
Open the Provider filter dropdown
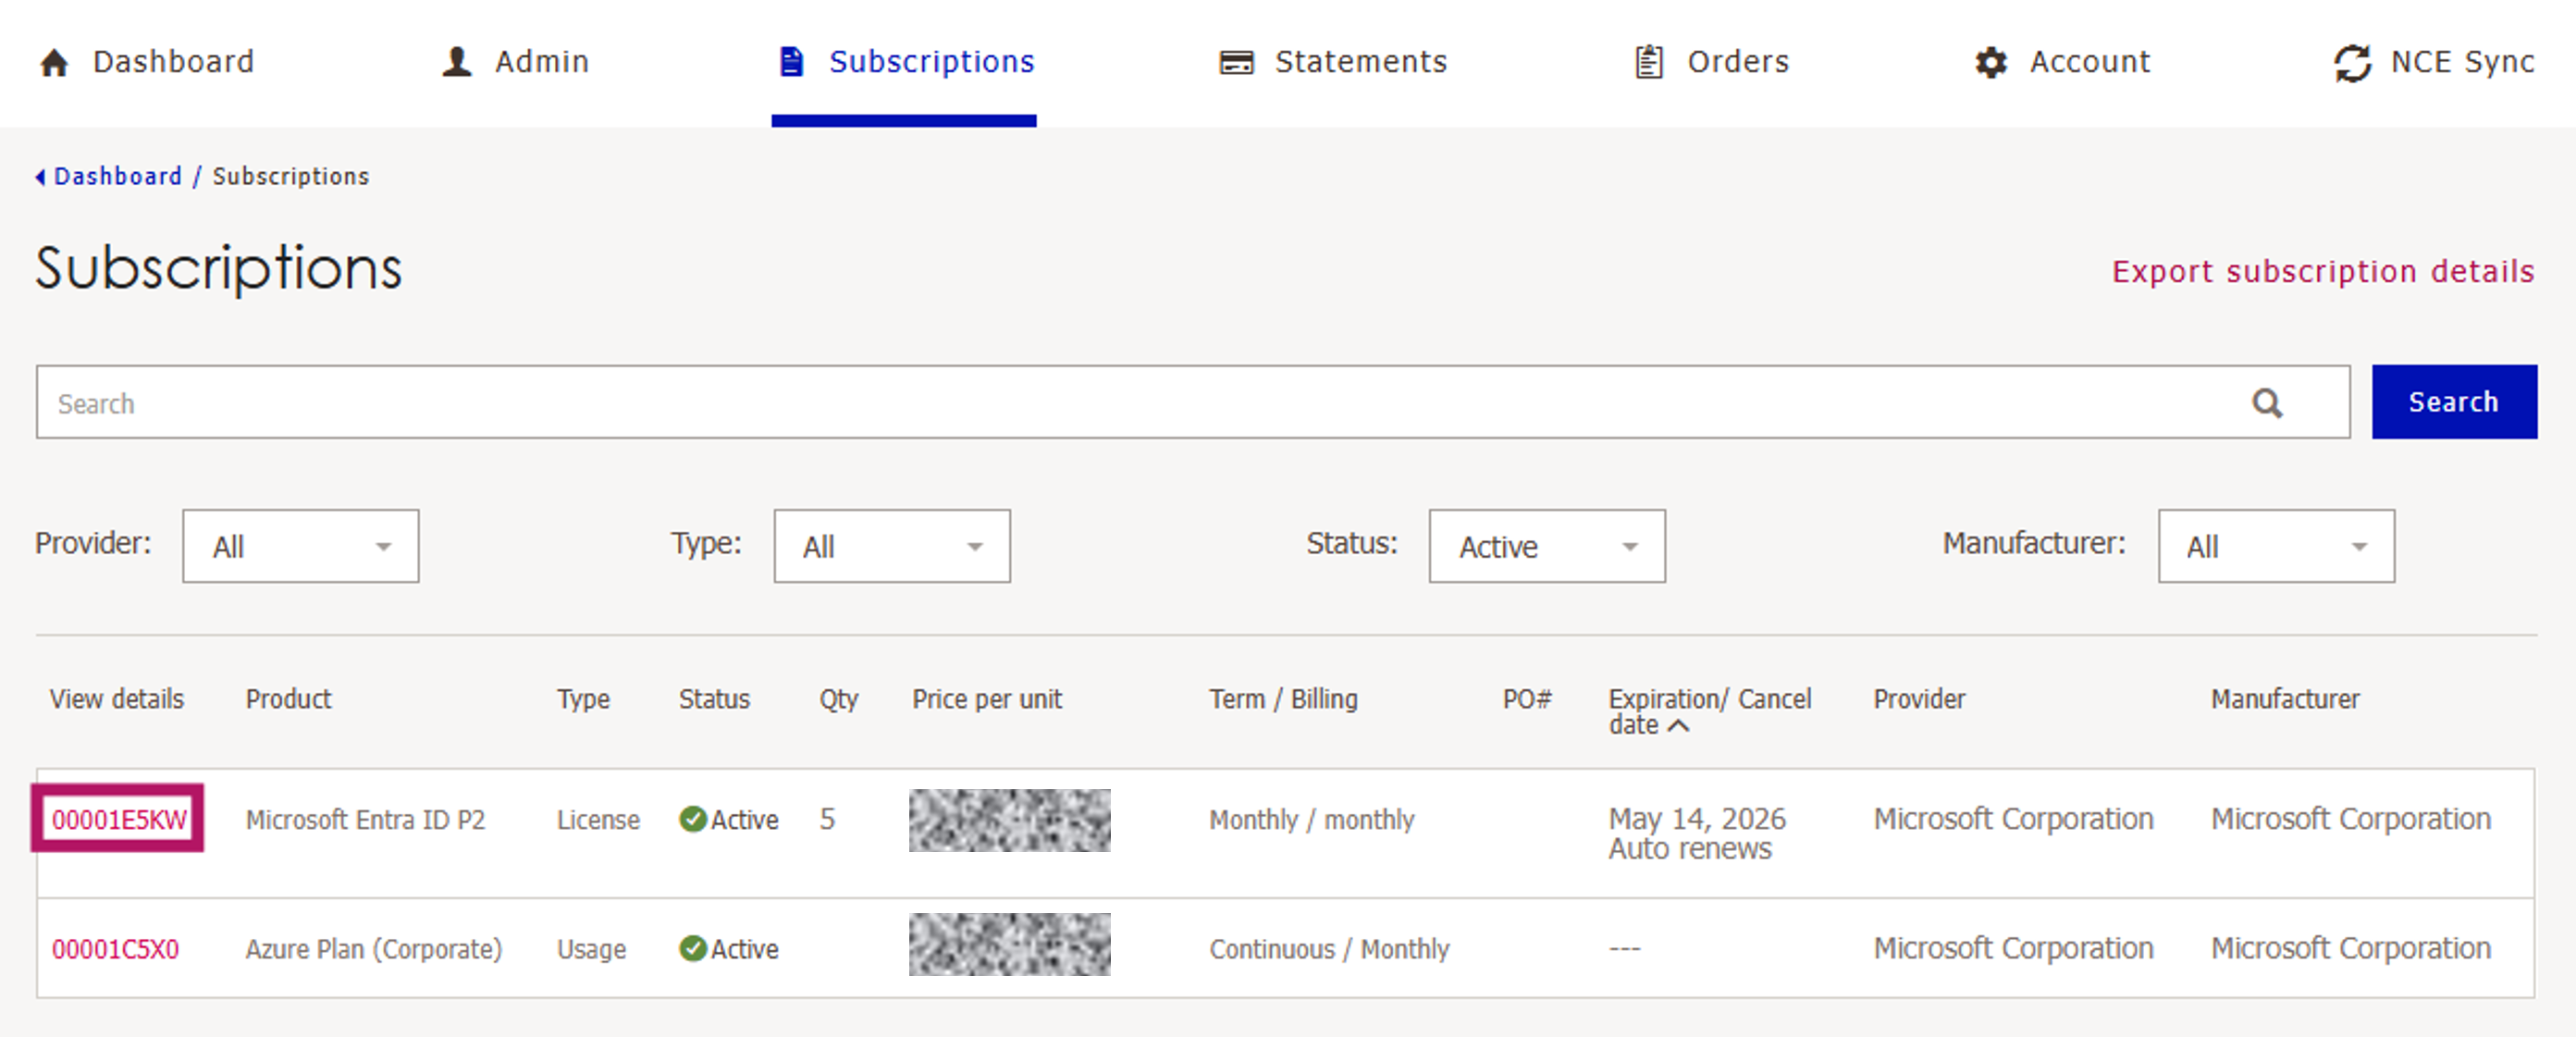(300, 546)
